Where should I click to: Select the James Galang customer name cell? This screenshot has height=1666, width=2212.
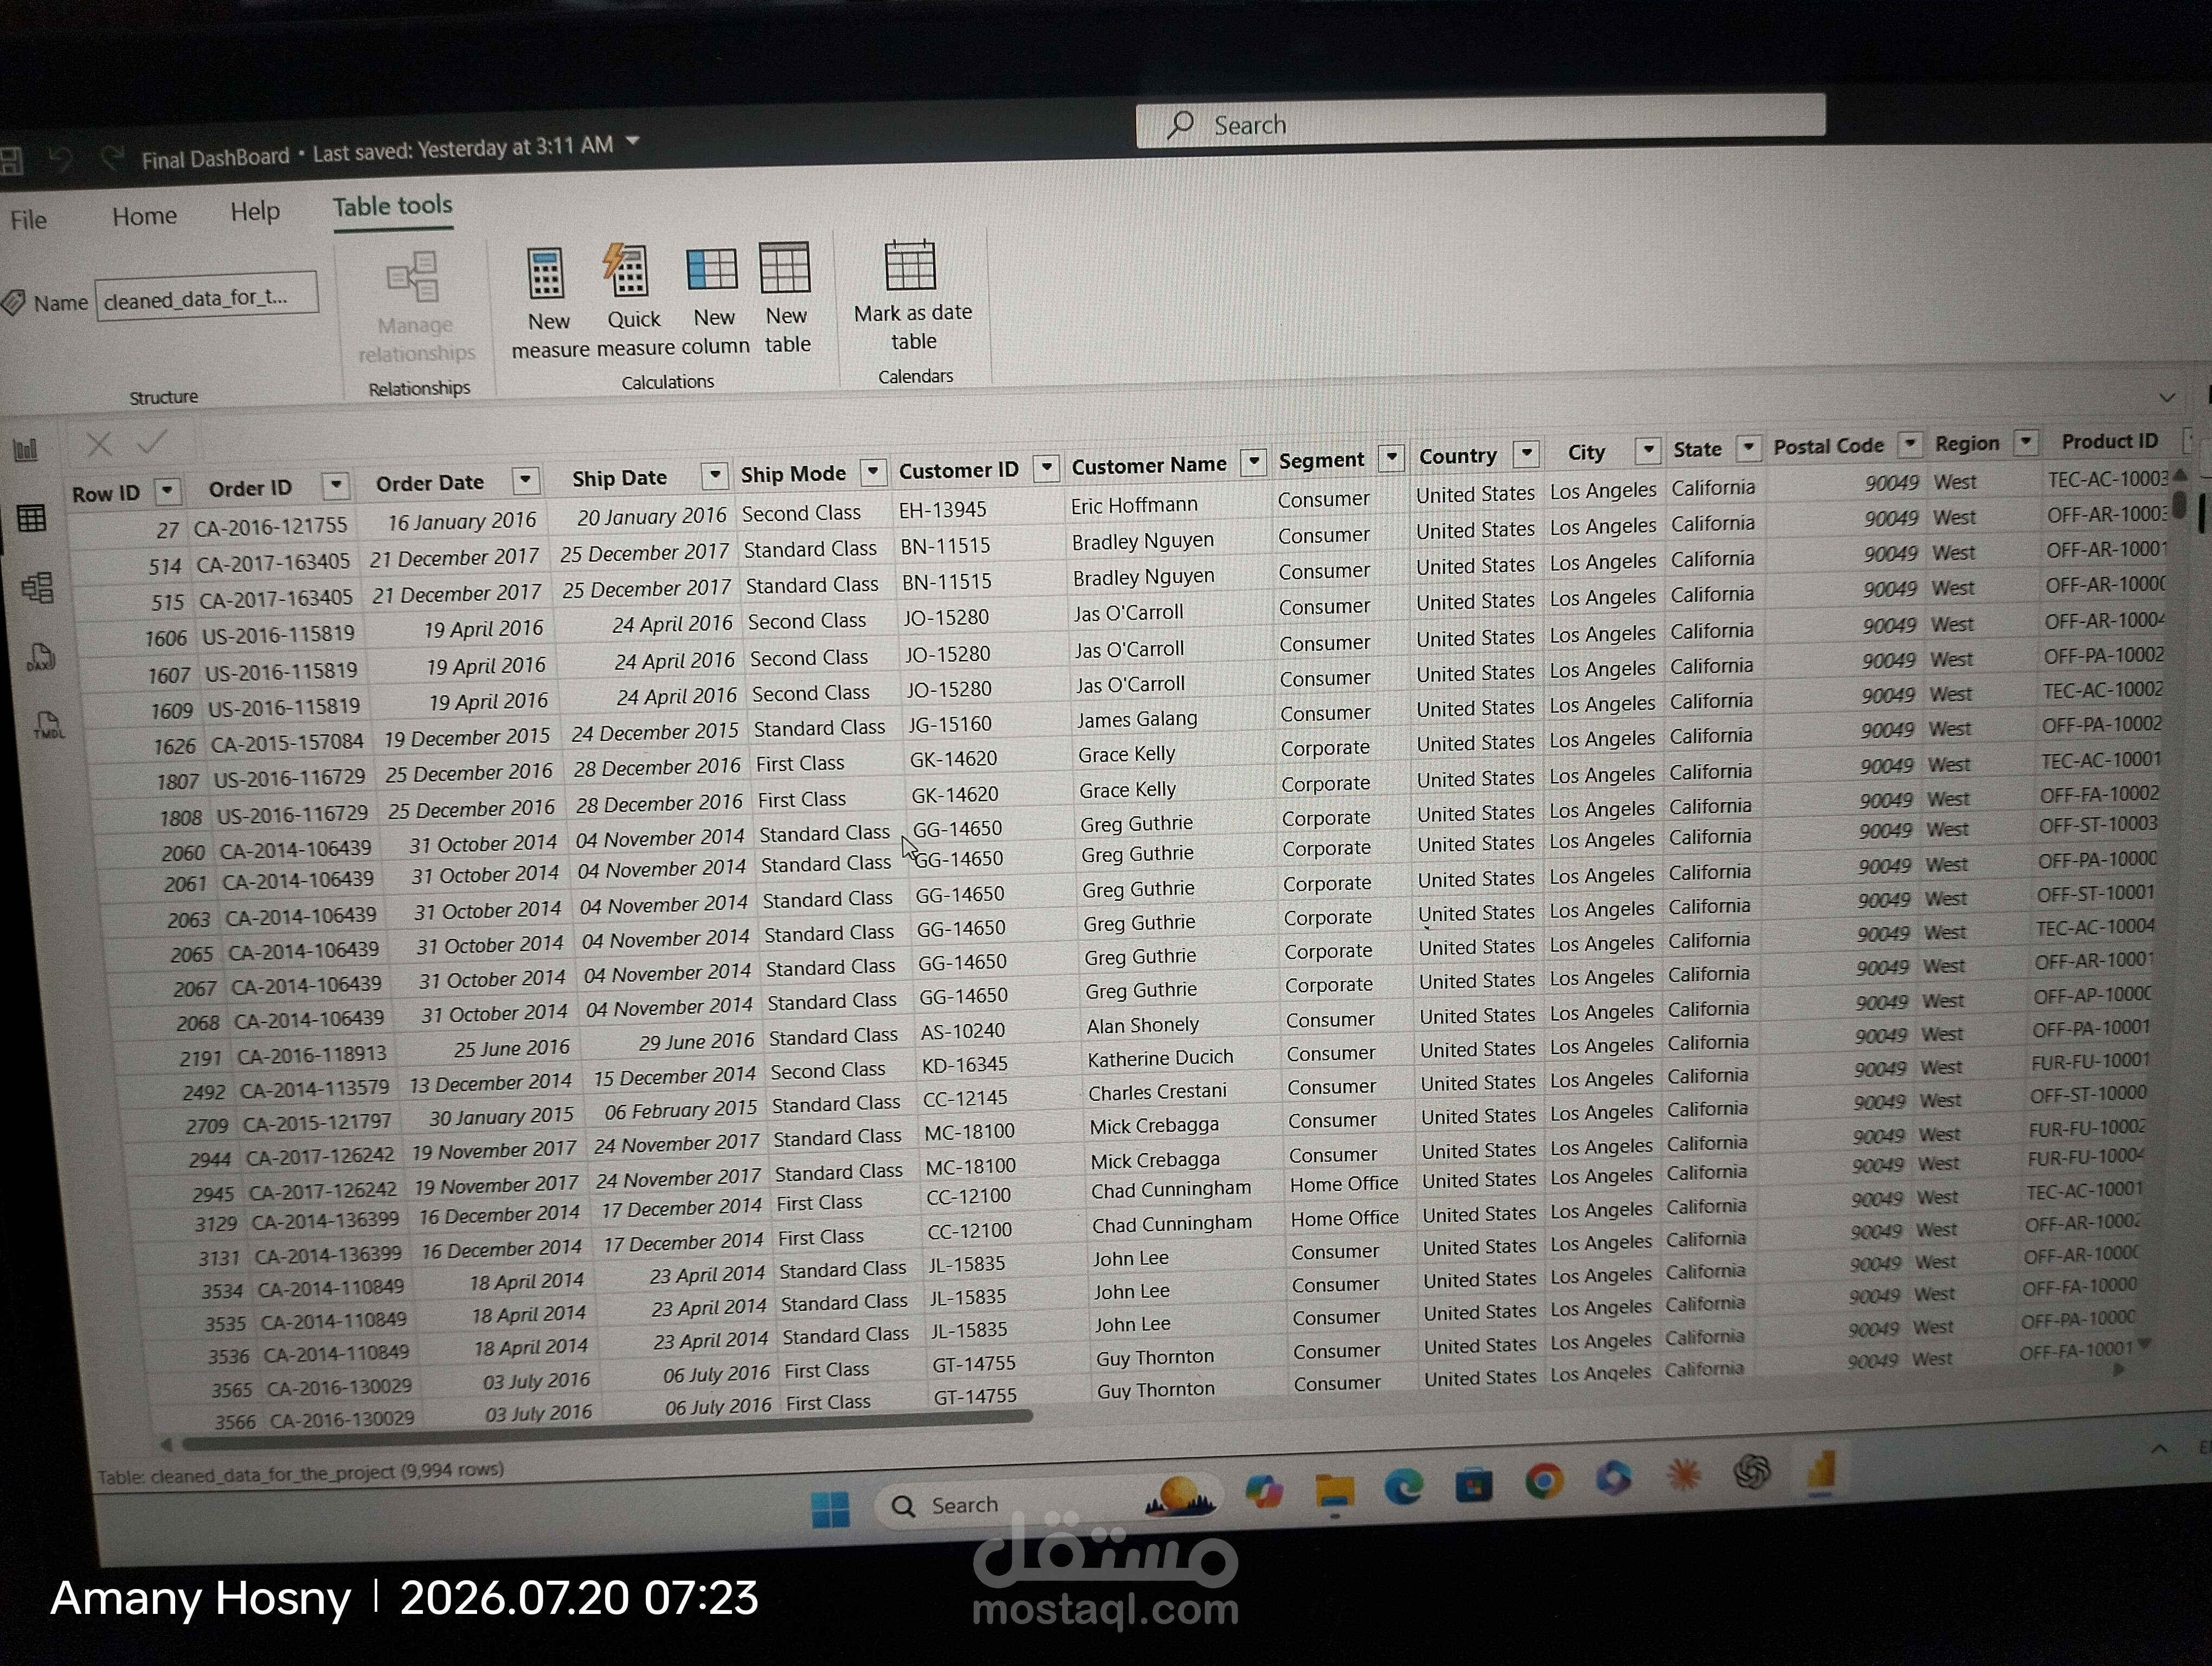1137,719
